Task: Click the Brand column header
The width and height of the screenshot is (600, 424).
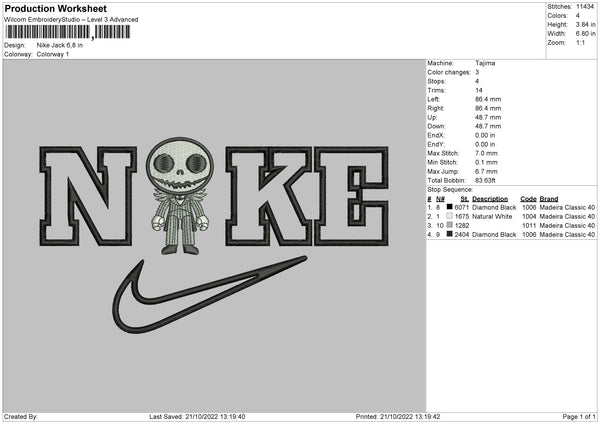Action: pos(549,199)
